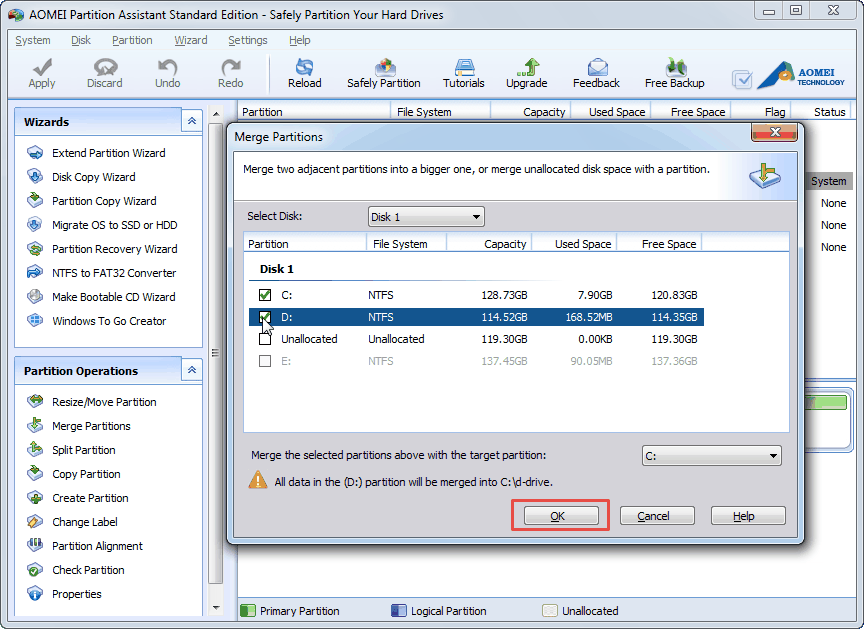This screenshot has height=629, width=864.
Task: Open the Select Disk dropdown
Action: click(426, 217)
